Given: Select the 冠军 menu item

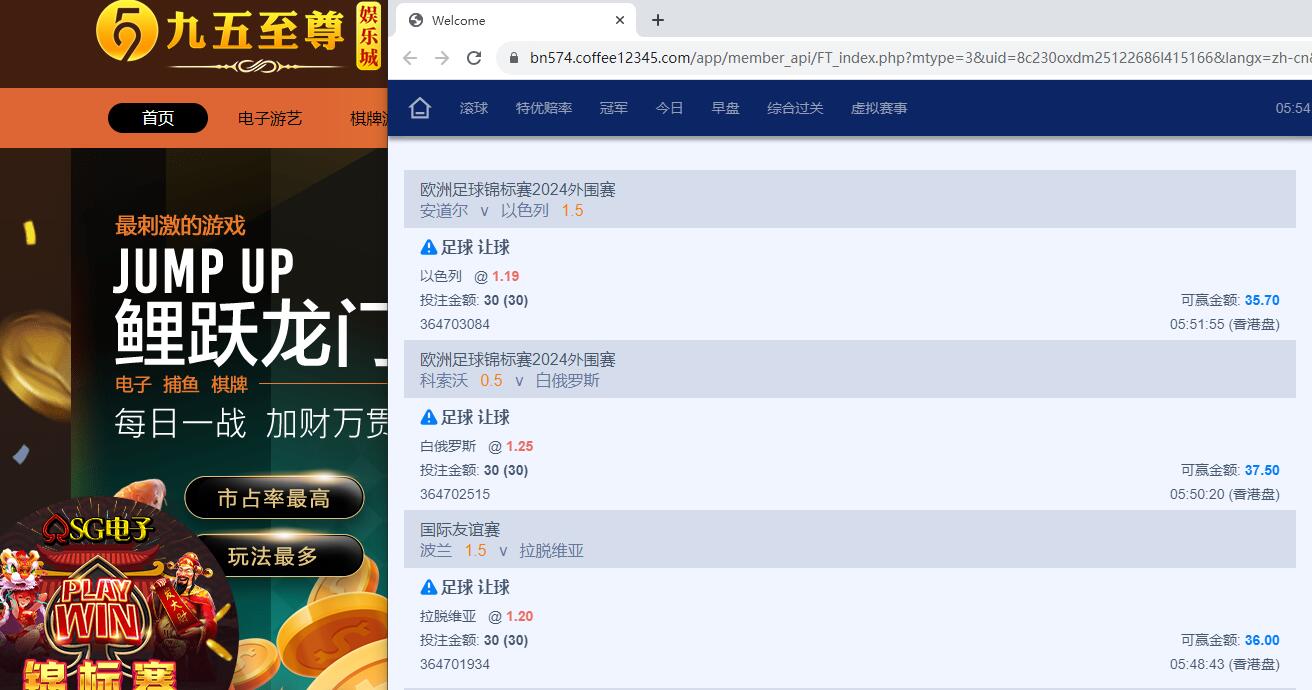Looking at the screenshot, I should click(614, 108).
